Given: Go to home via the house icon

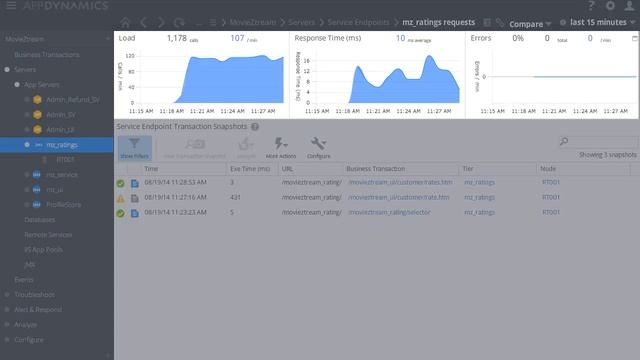Looking at the screenshot, I should (x=126, y=22).
